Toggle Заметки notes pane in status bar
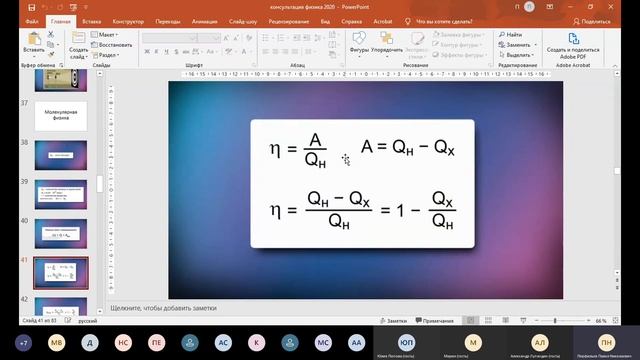This screenshot has width=640, height=360. [x=393, y=321]
